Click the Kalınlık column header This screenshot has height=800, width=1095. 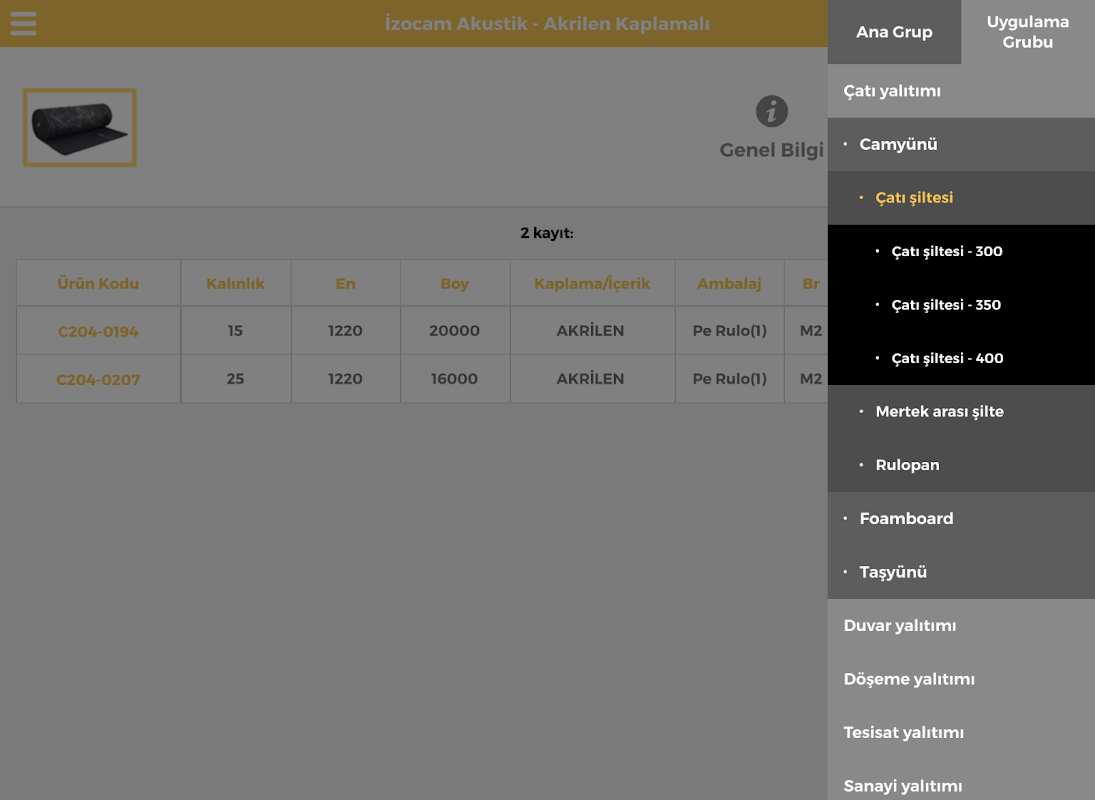(235, 283)
